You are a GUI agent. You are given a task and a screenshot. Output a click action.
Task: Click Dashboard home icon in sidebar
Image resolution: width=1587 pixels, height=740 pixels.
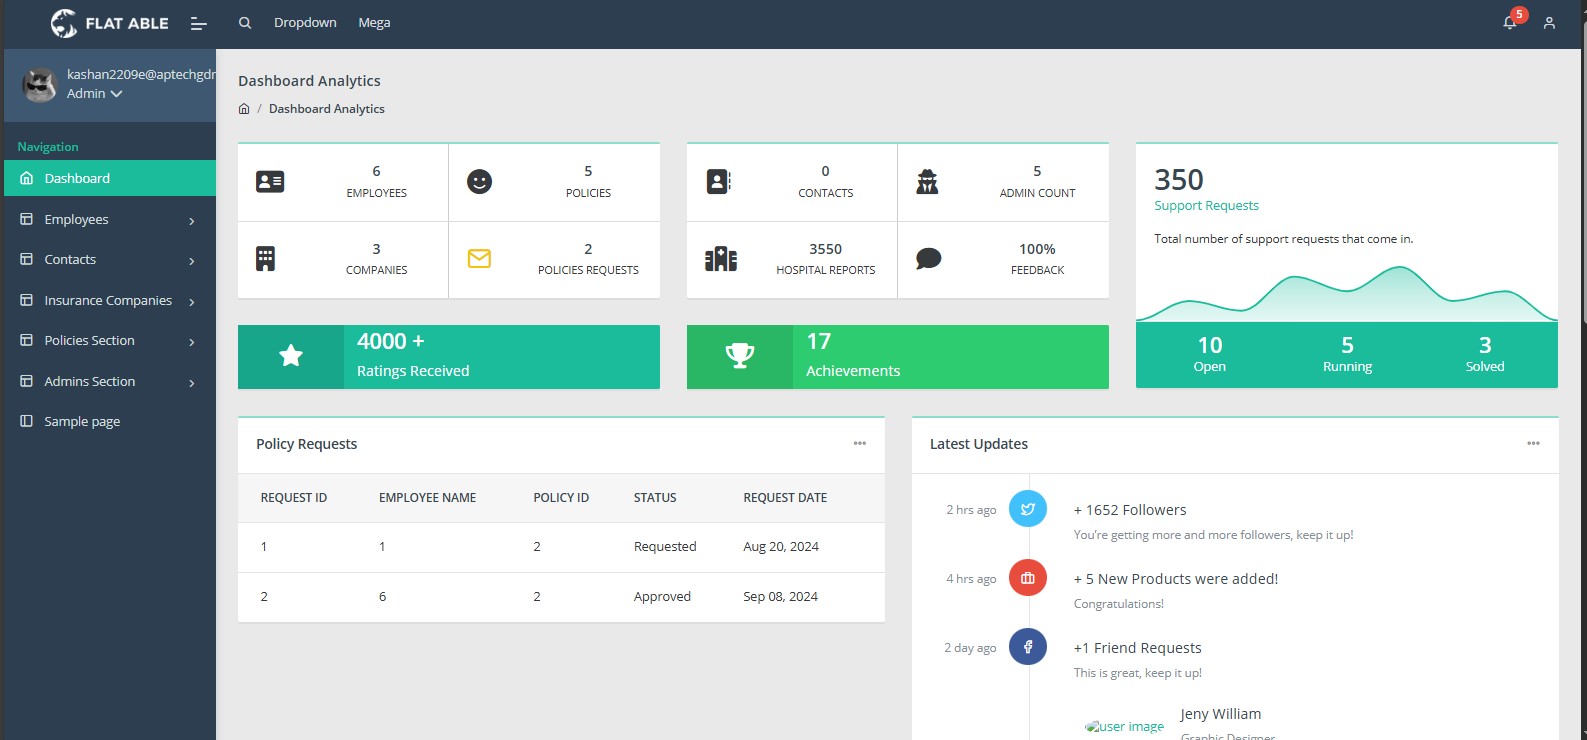pos(27,178)
